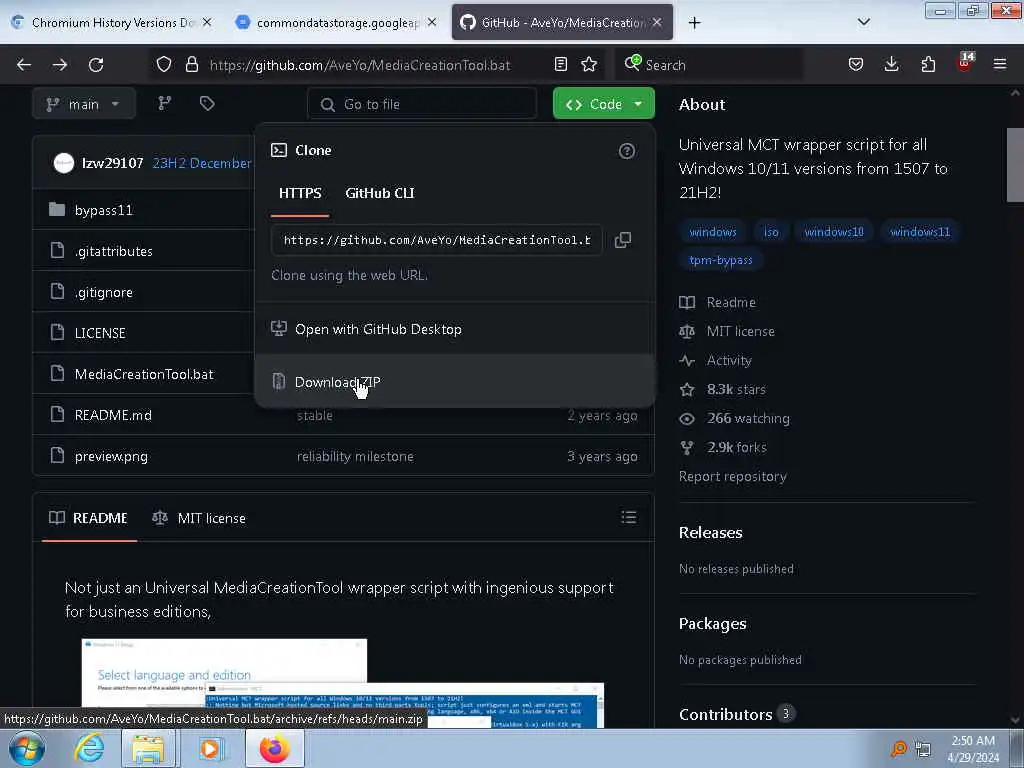Click the windows11 topic tag
1024x768 pixels.
point(920,232)
